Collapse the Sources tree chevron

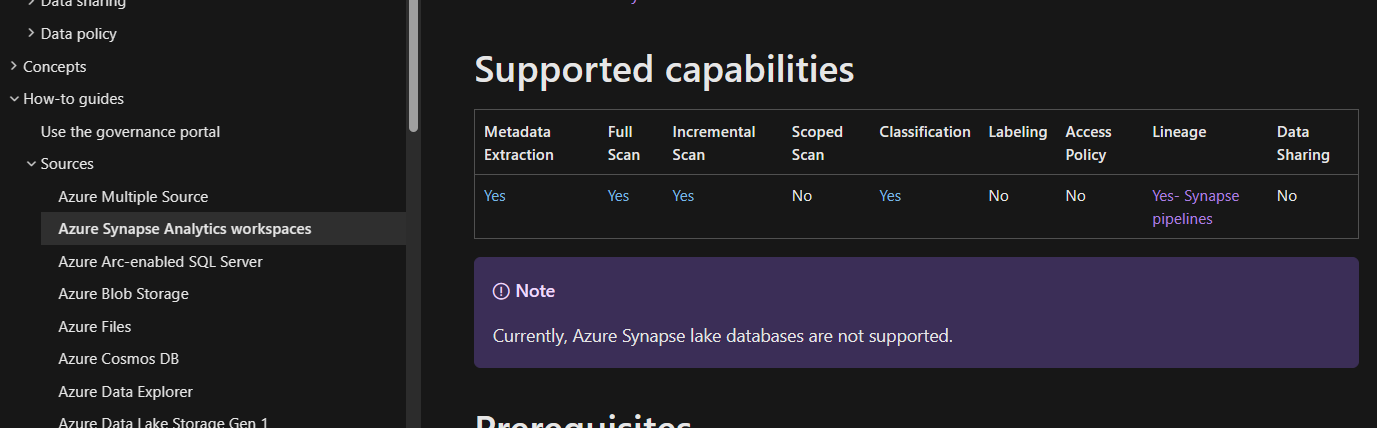tap(31, 164)
